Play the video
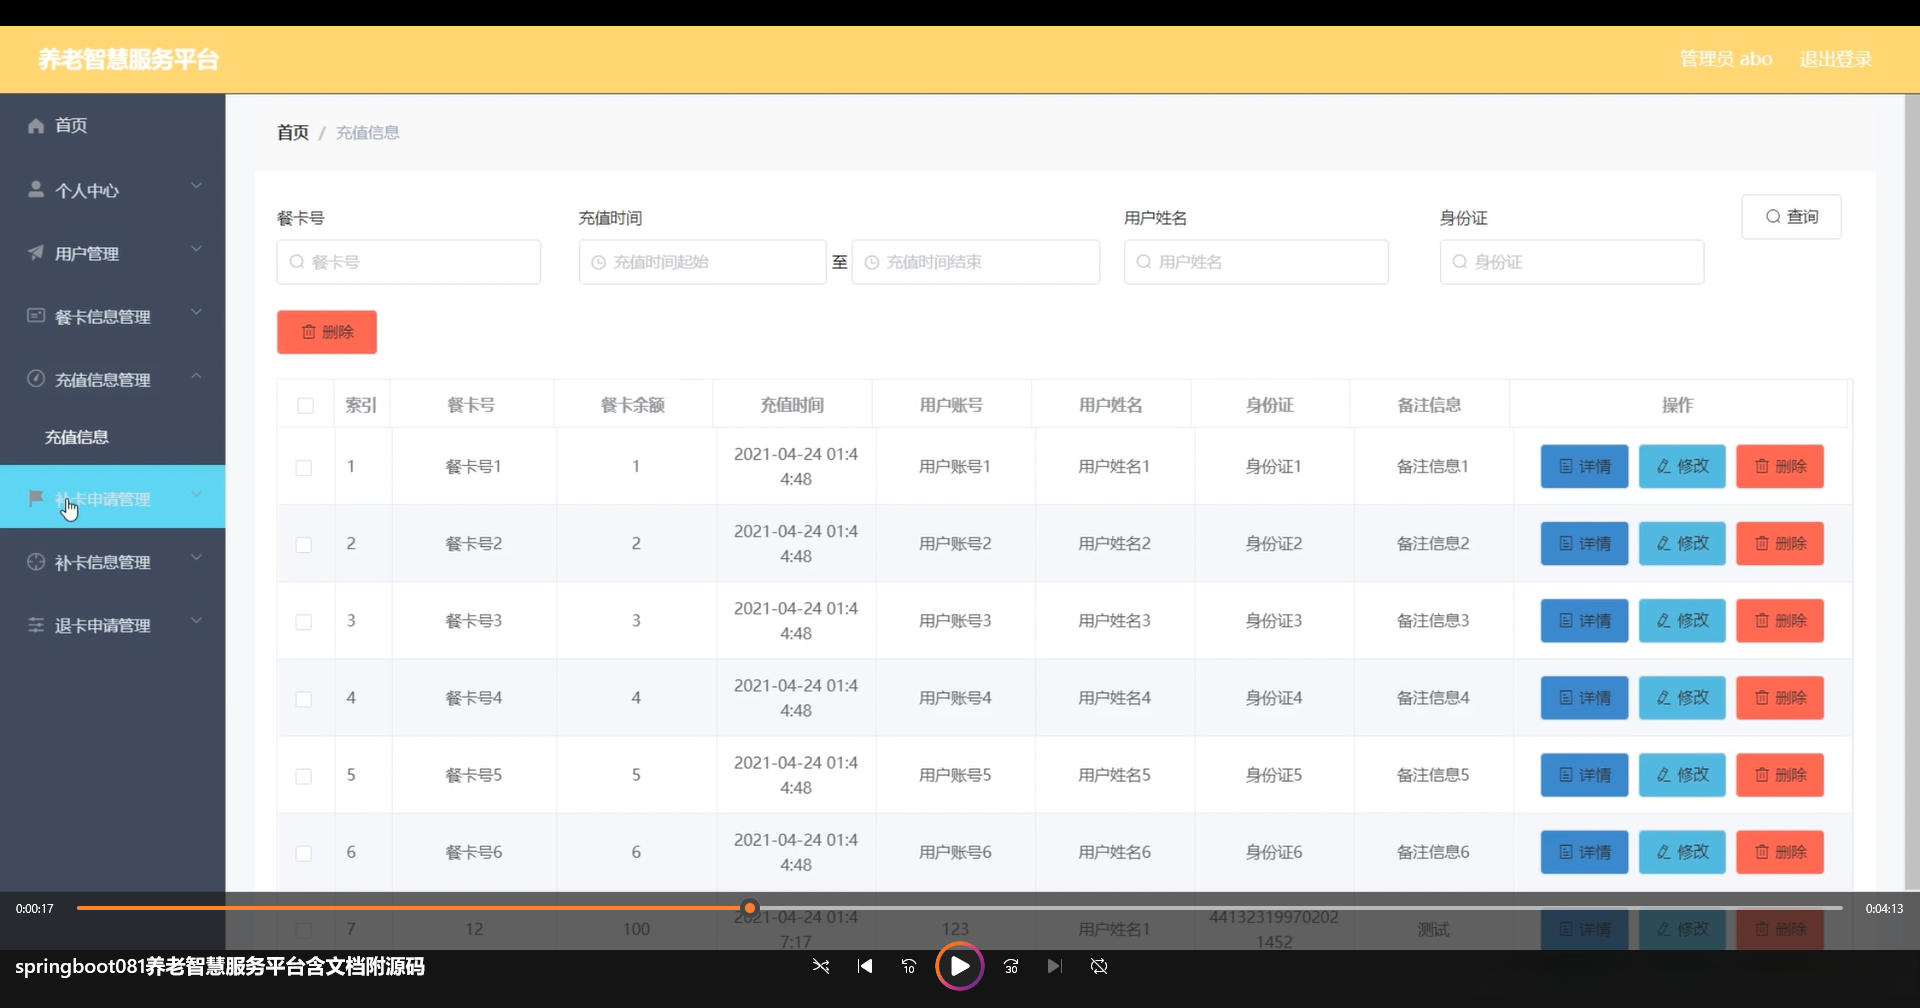This screenshot has width=1920, height=1008. pyautogui.click(x=960, y=966)
